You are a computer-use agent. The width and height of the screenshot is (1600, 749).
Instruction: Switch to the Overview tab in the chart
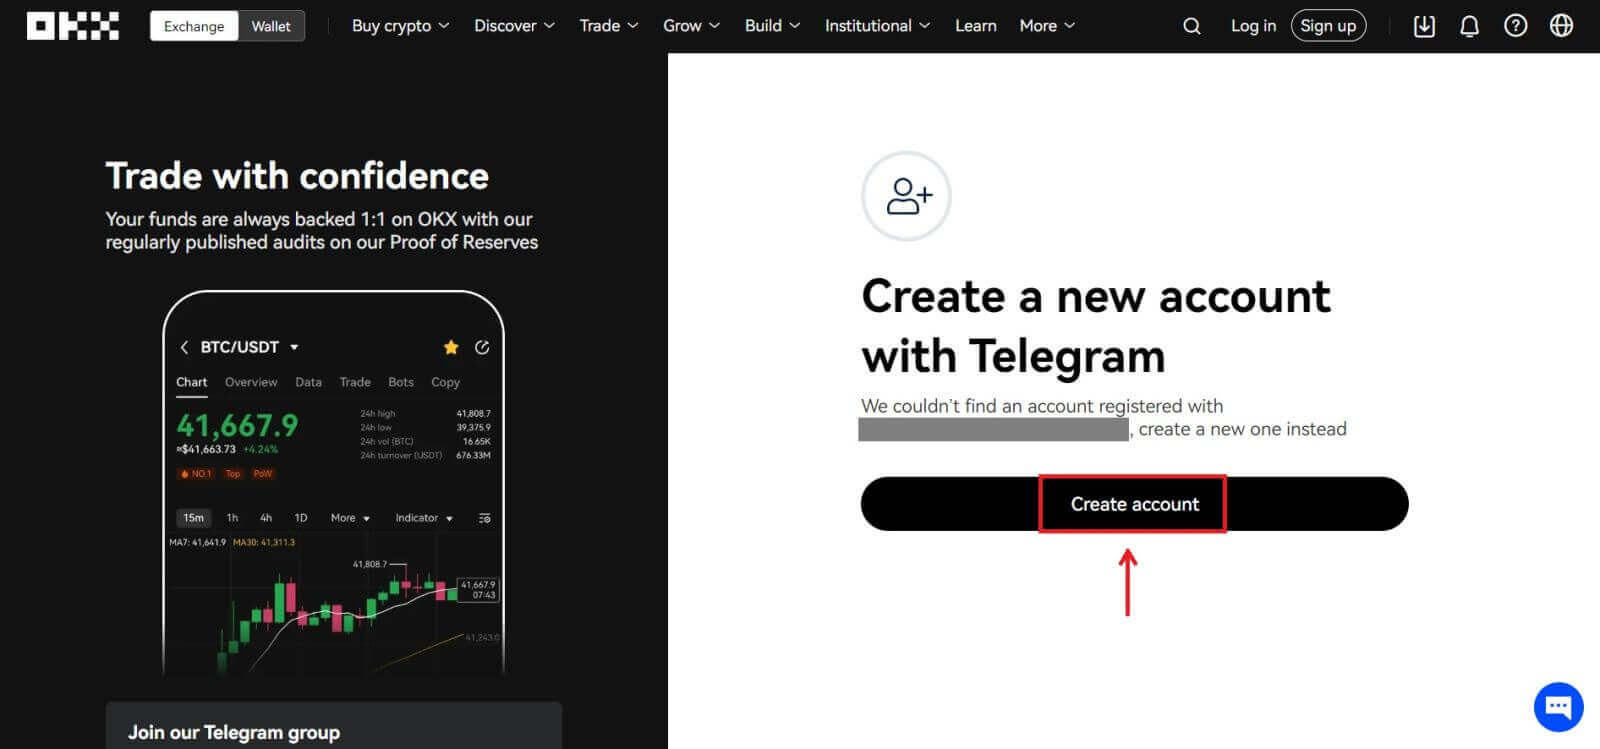pos(250,382)
